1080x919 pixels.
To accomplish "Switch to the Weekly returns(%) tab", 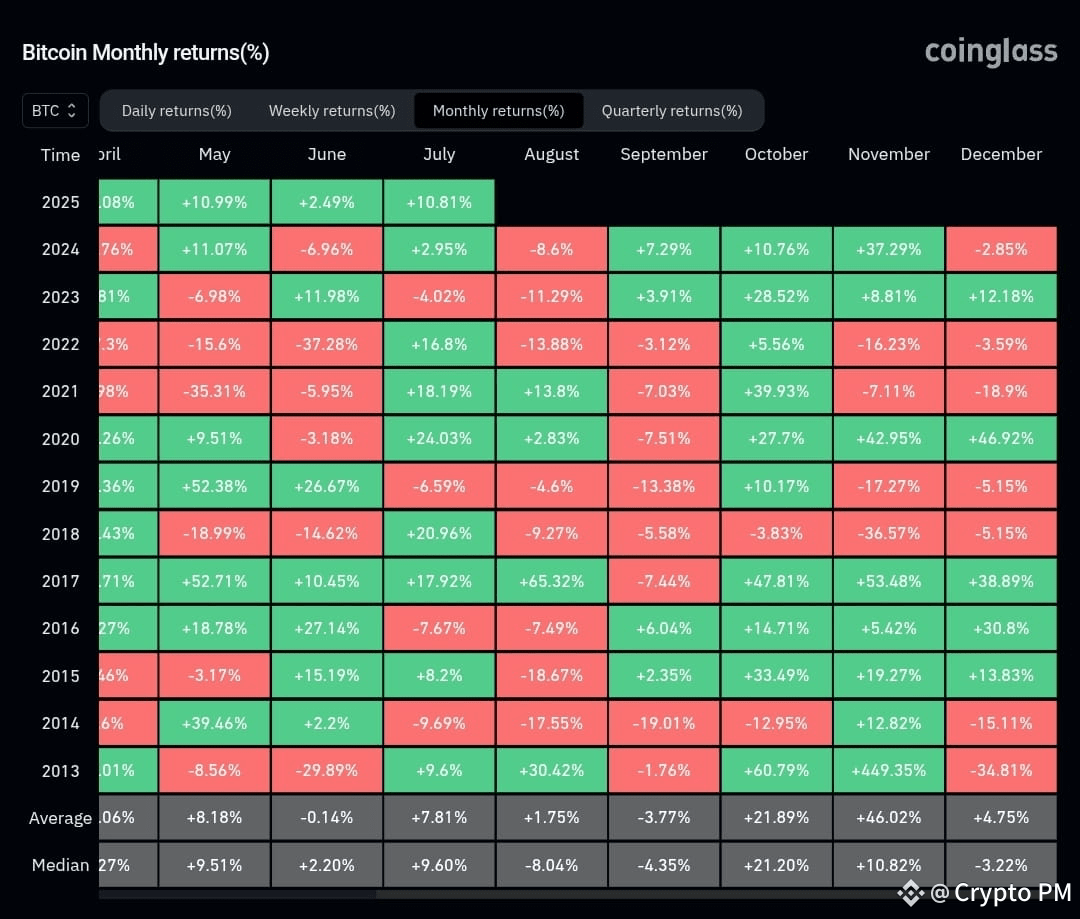I will pos(331,110).
